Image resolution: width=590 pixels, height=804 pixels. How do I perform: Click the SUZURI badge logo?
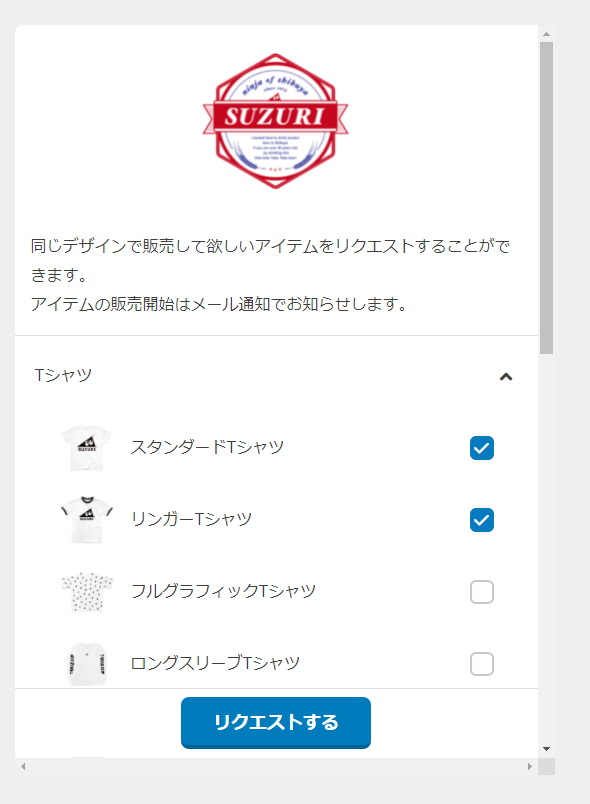[275, 121]
